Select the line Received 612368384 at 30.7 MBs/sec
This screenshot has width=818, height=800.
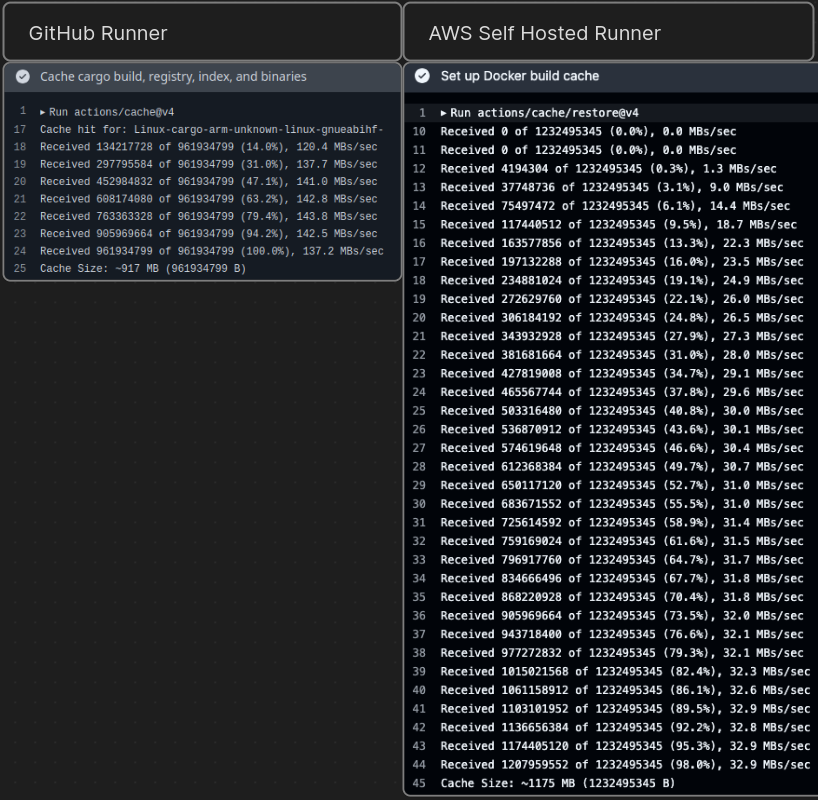622,467
